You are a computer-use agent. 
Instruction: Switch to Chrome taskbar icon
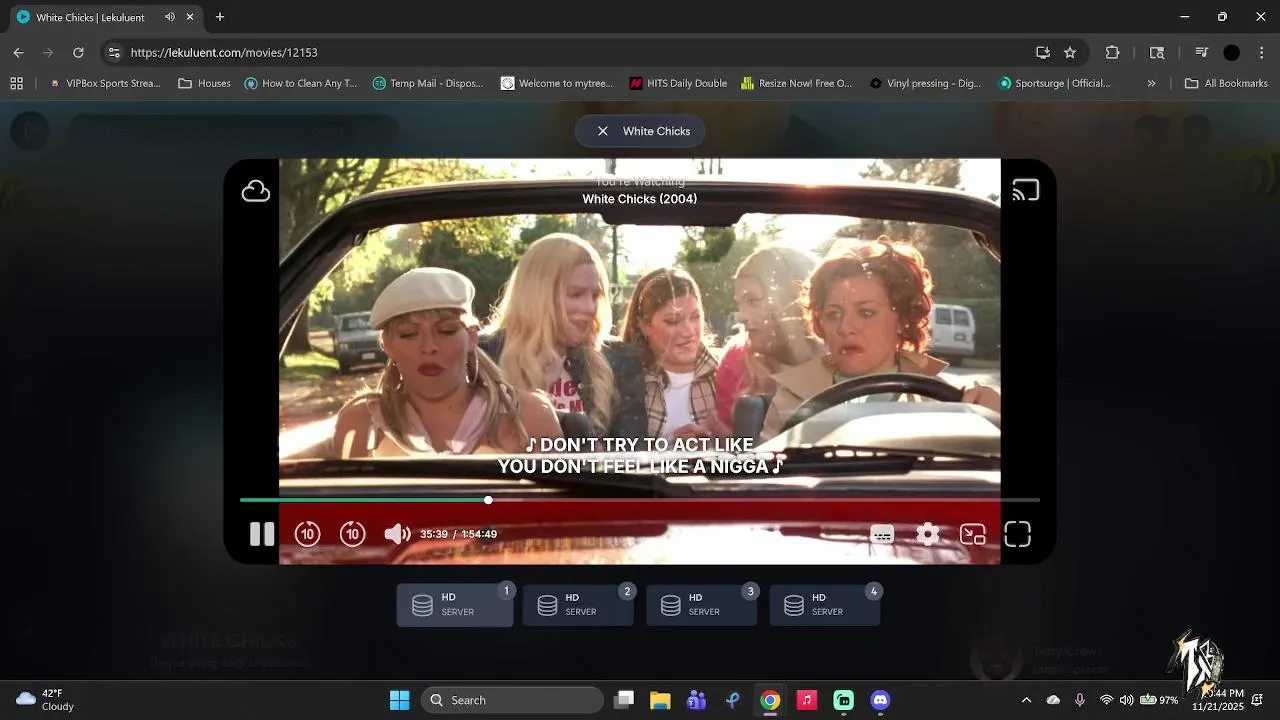pos(770,700)
